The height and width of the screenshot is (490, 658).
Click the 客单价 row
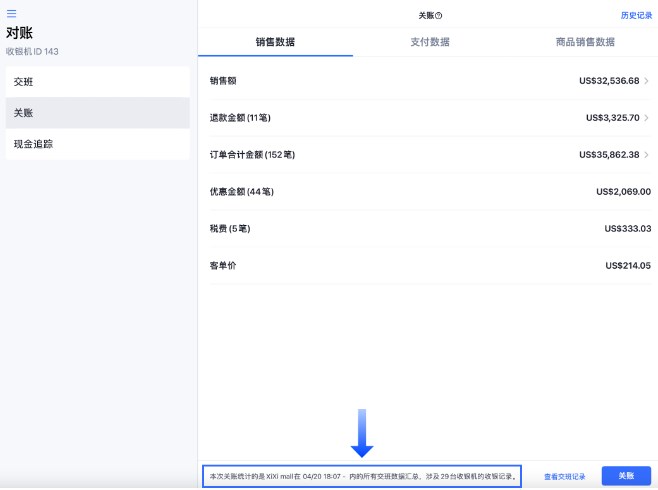pos(429,266)
